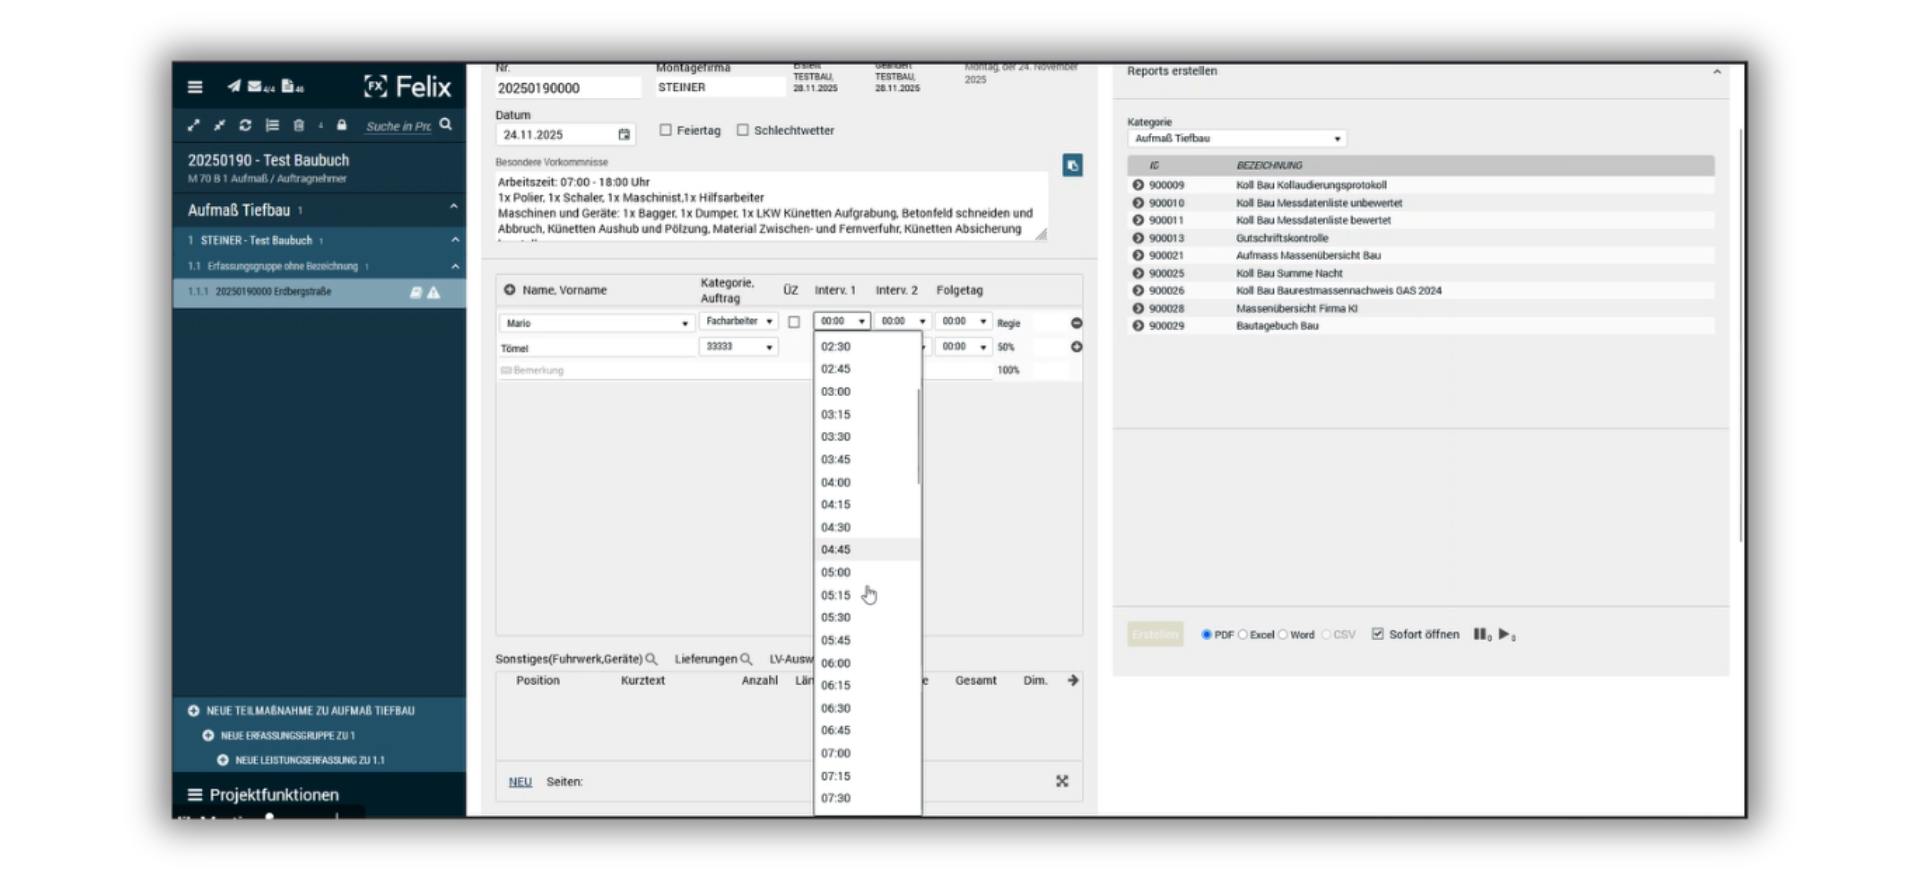
Task: Uncheck the Sofort öffnen checkbox
Action: [x=1377, y=634]
